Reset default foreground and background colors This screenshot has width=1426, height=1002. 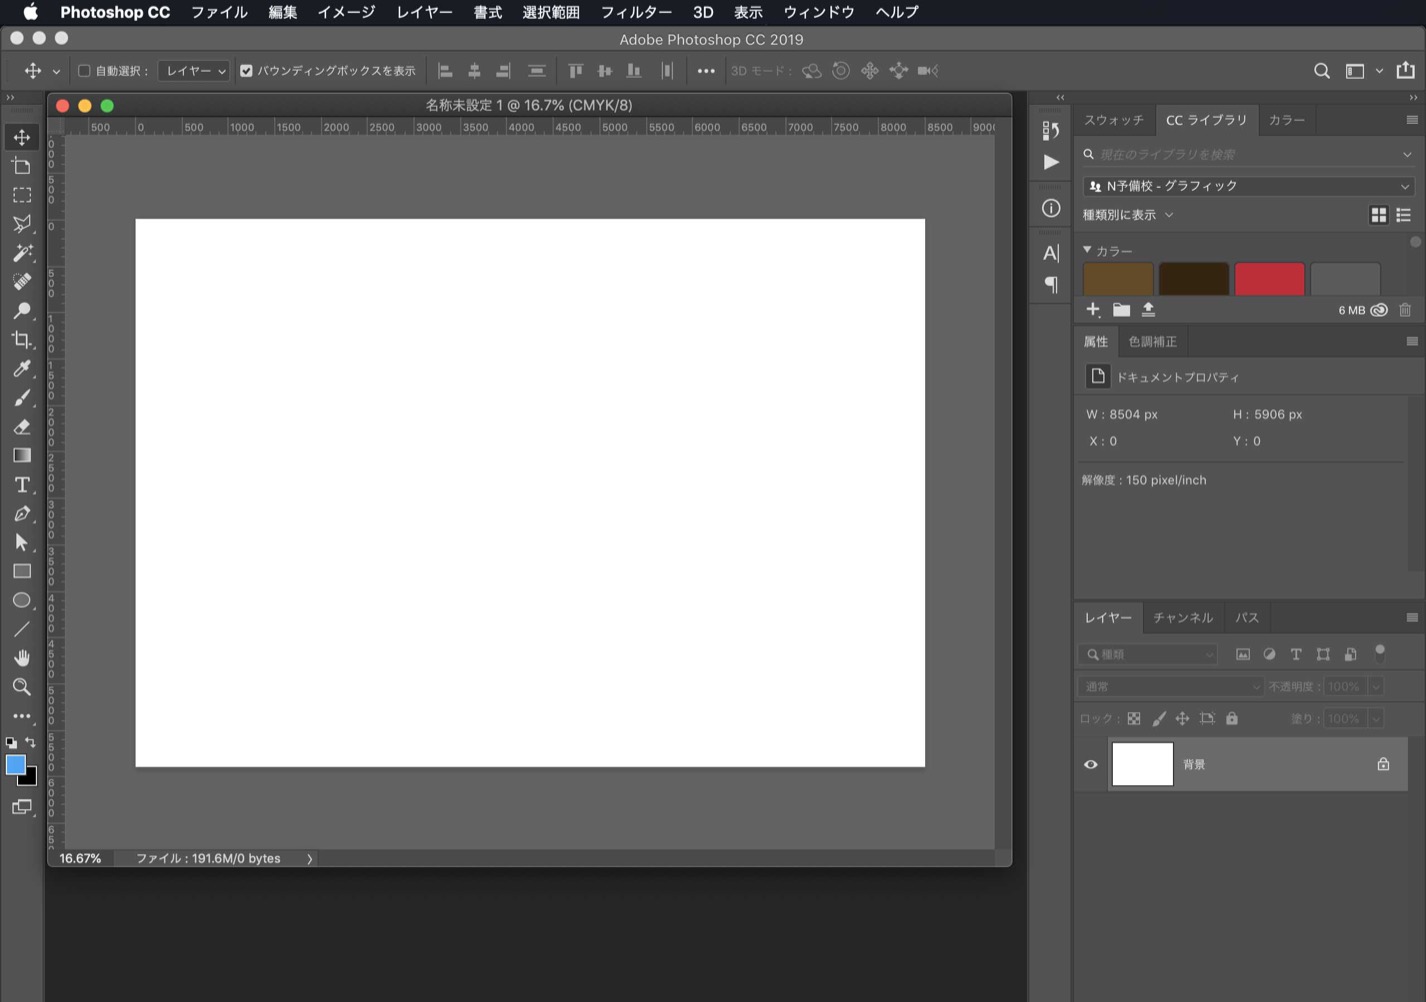(x=11, y=743)
